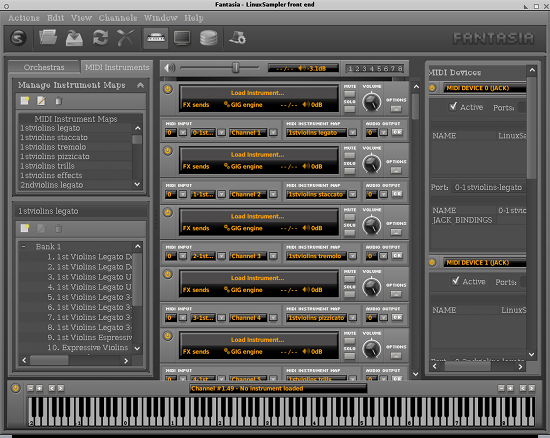Open the Actions menu

pos(24,18)
